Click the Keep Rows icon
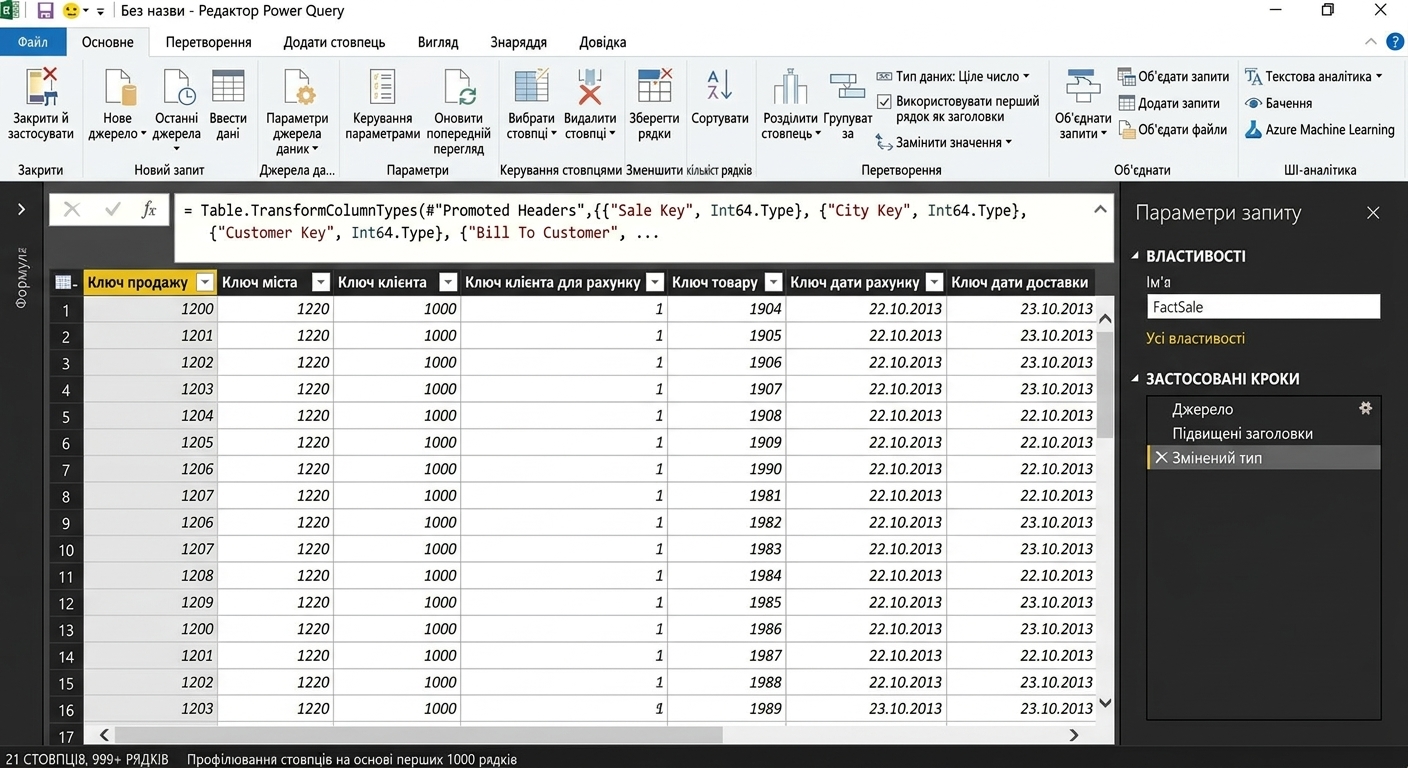This screenshot has width=1408, height=768. (x=654, y=87)
